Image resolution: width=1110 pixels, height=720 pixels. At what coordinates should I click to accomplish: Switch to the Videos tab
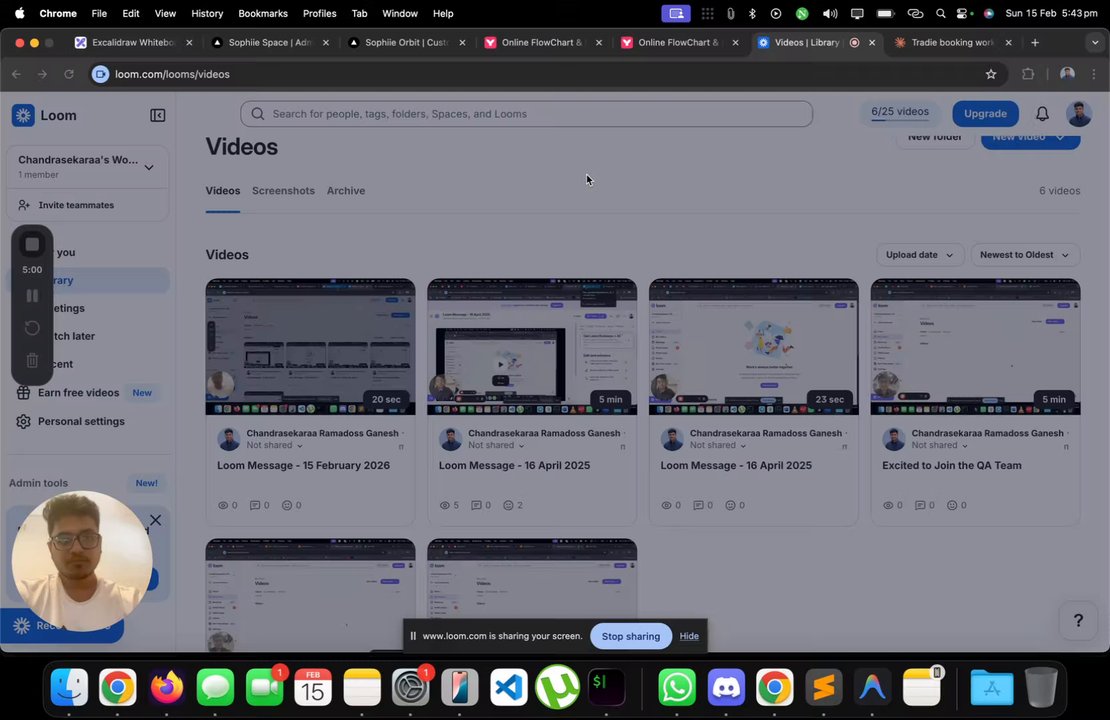pyautogui.click(x=222, y=191)
